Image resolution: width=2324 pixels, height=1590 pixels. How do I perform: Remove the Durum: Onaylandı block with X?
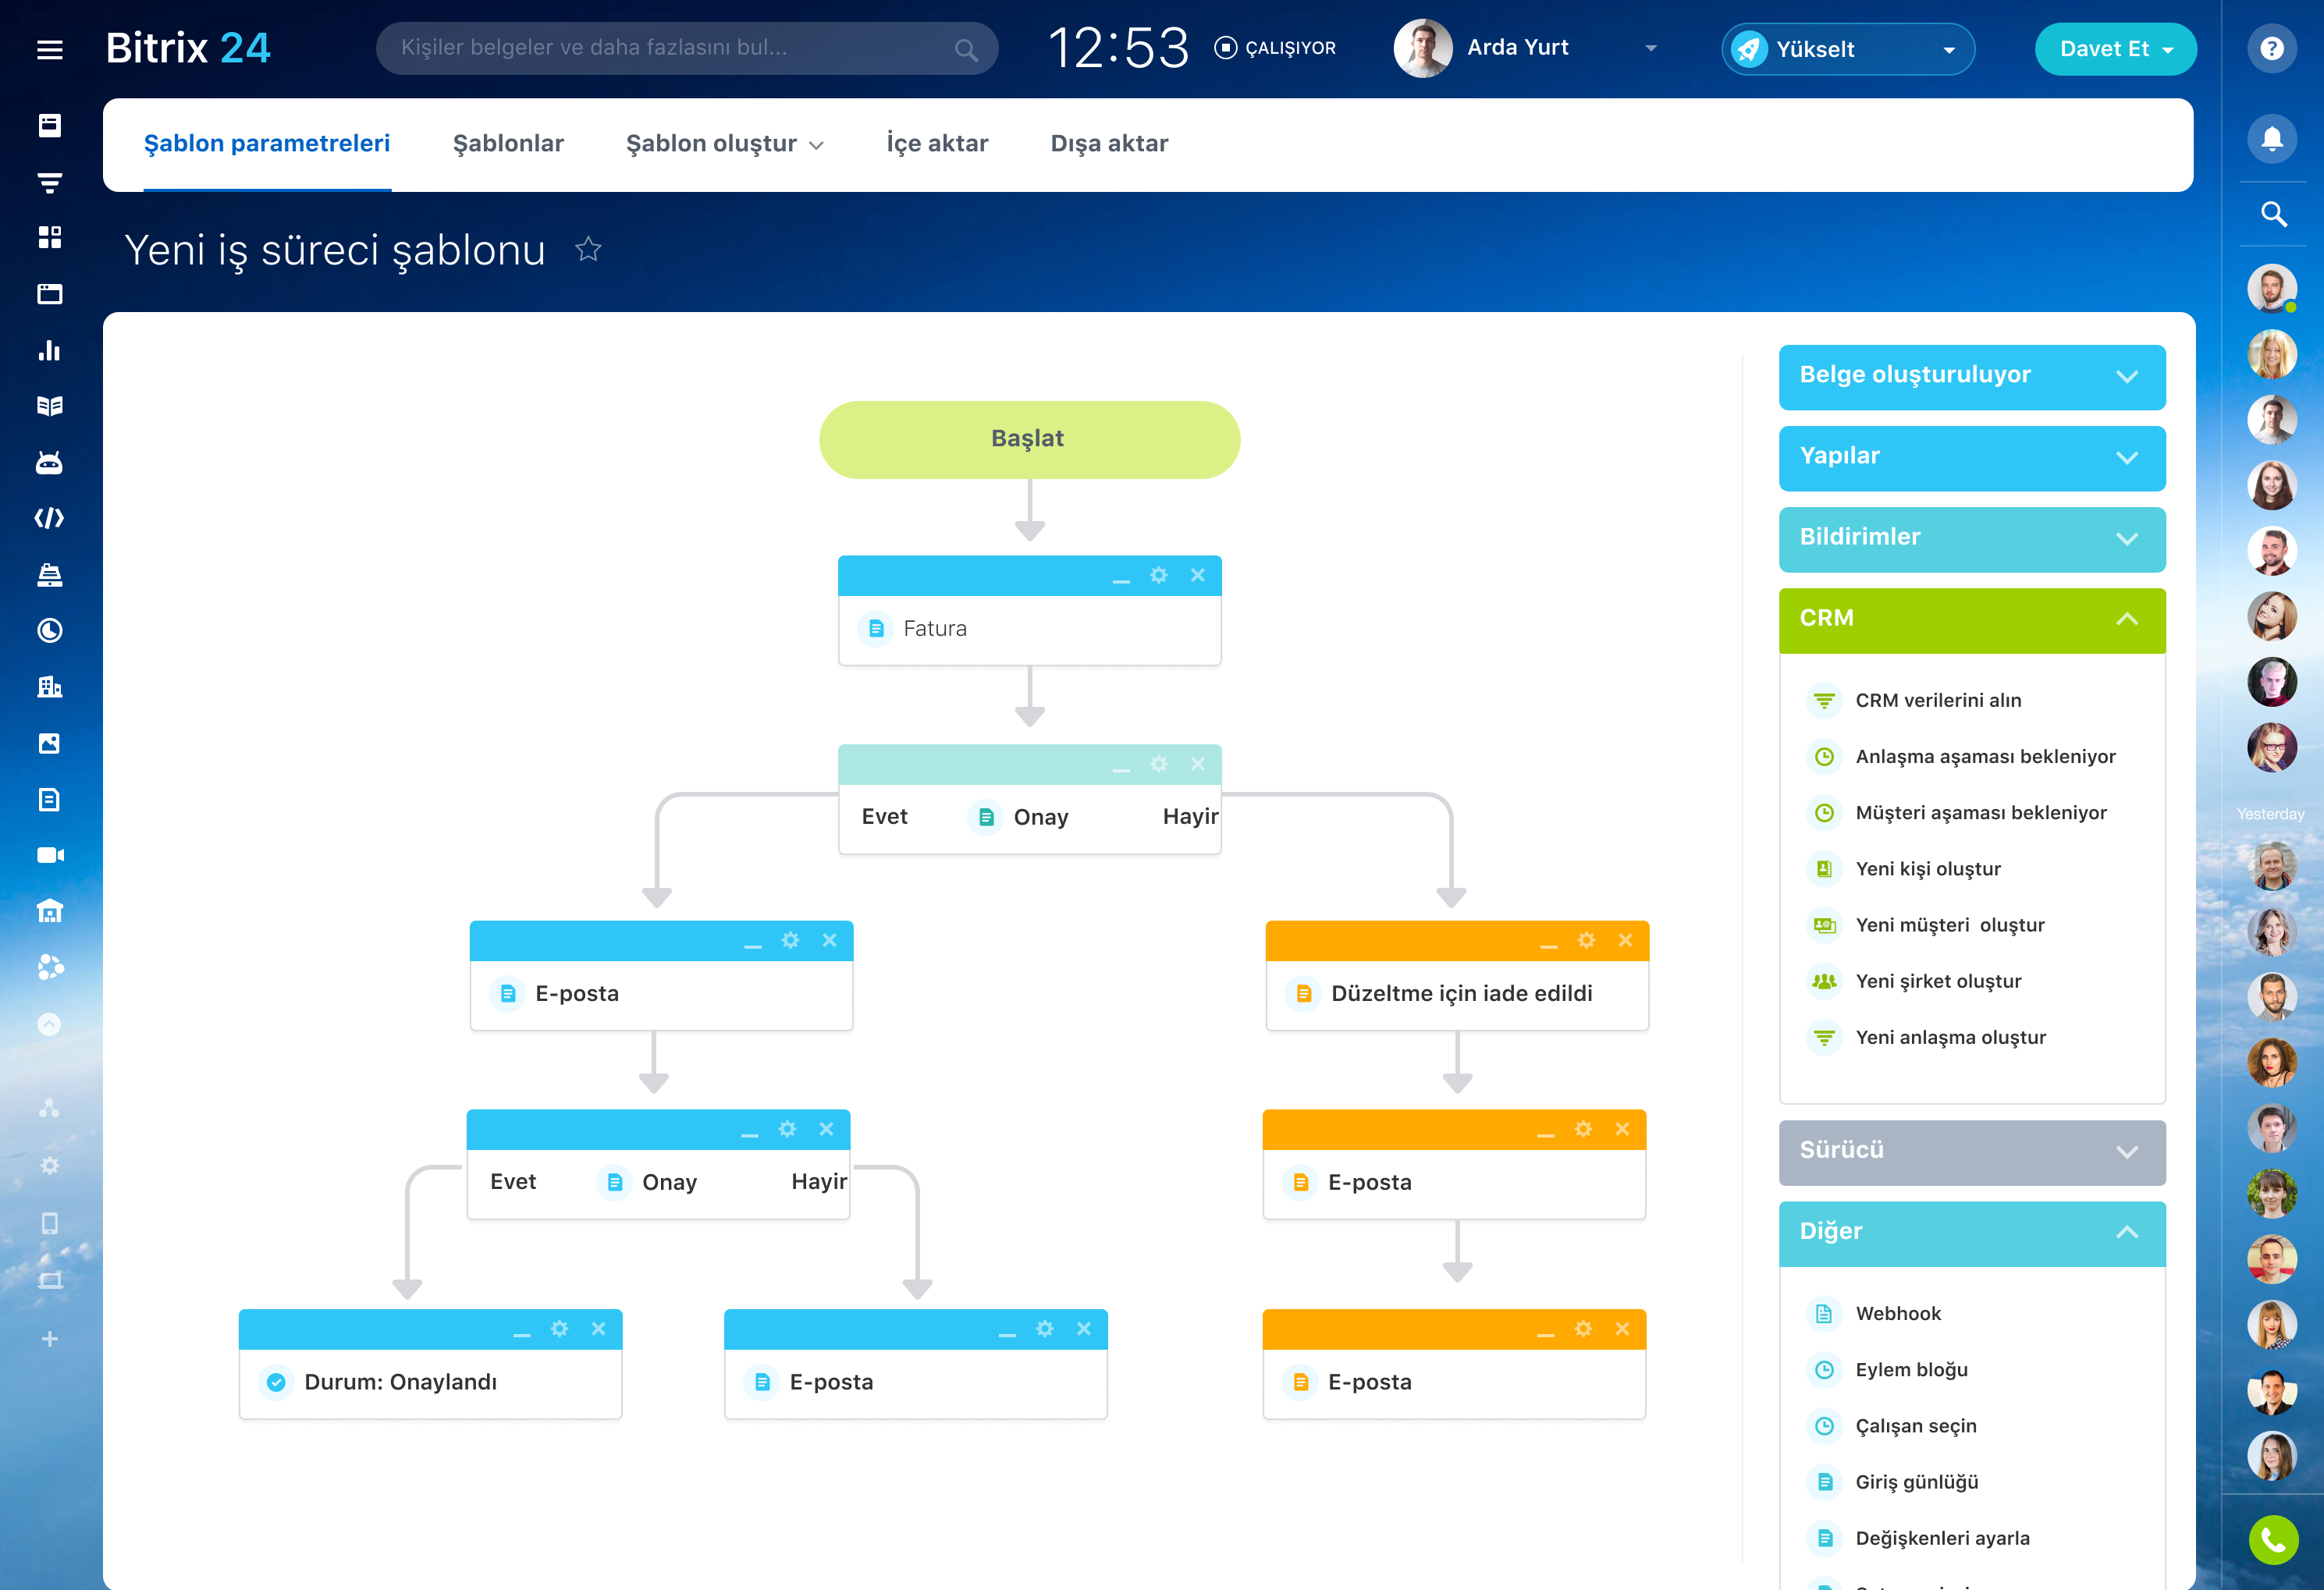598,1329
